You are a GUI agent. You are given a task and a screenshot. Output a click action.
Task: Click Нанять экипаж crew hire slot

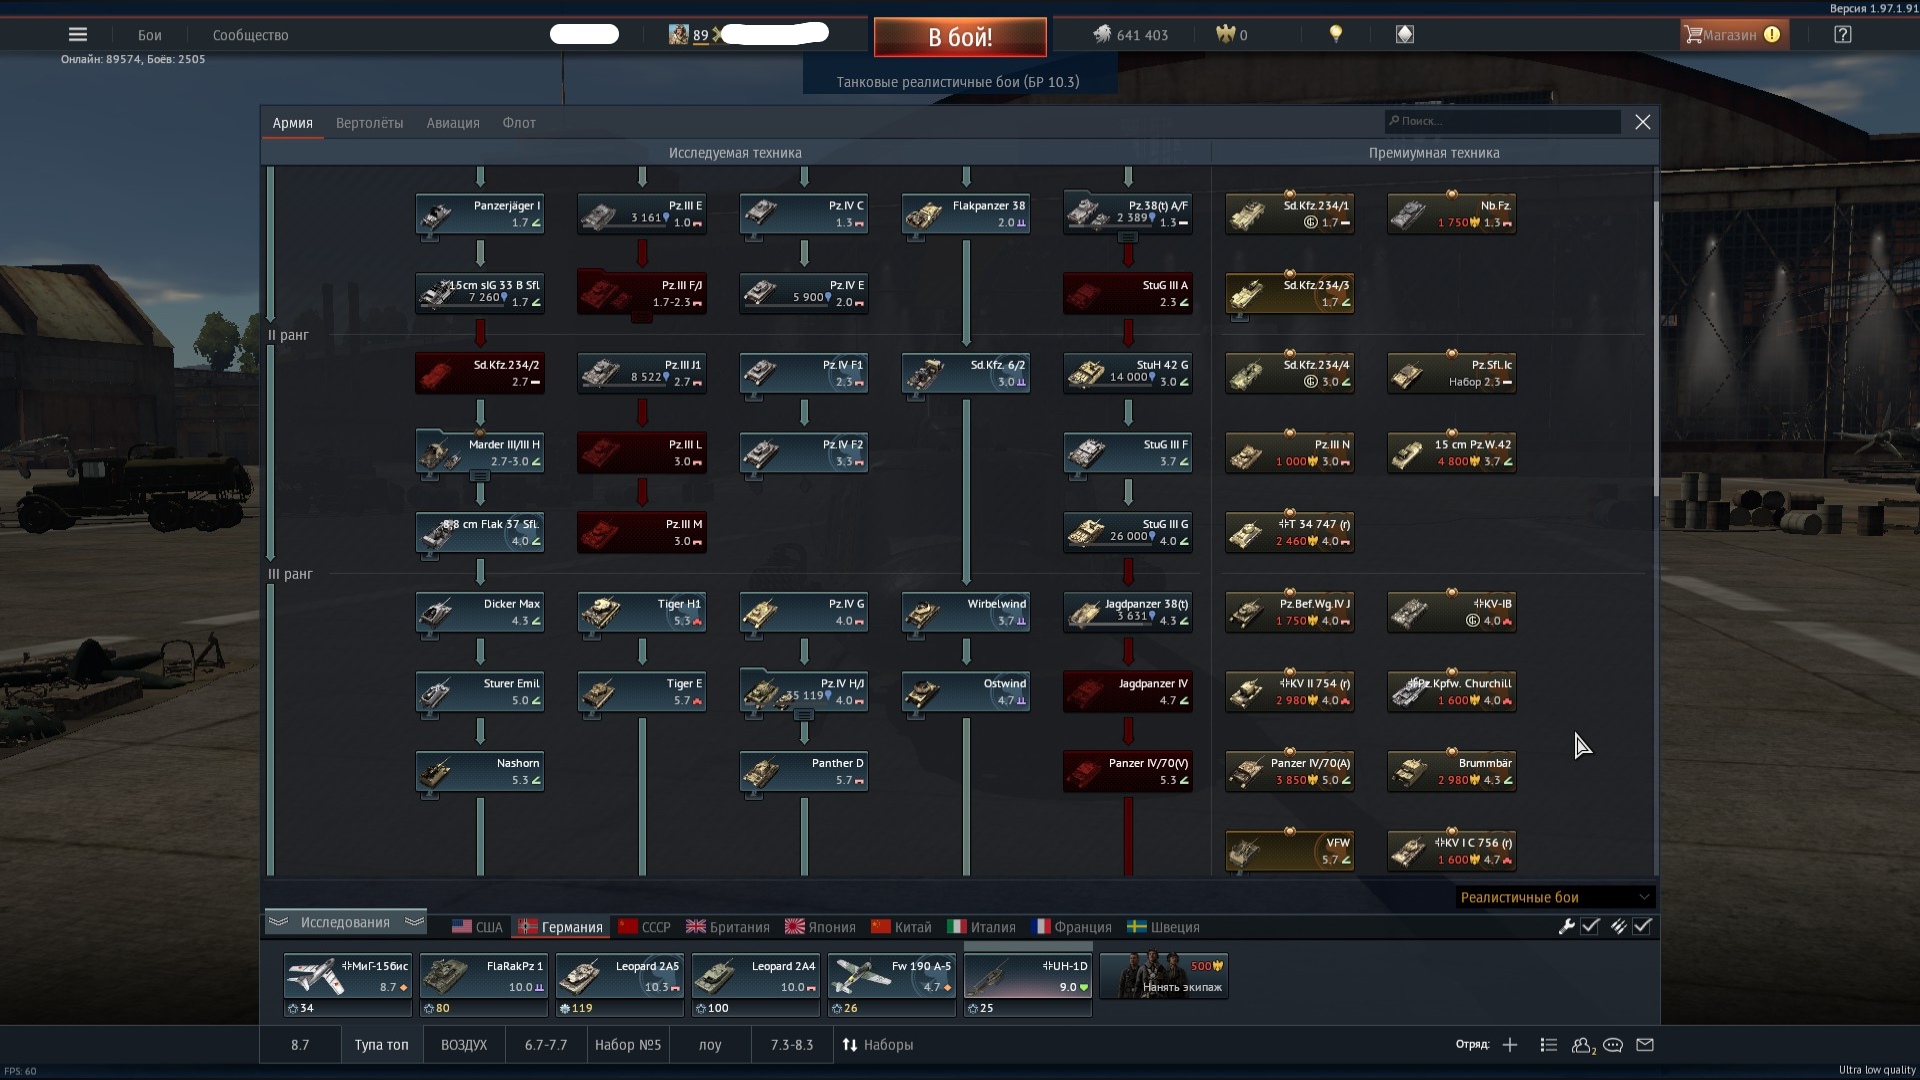click(x=1164, y=975)
